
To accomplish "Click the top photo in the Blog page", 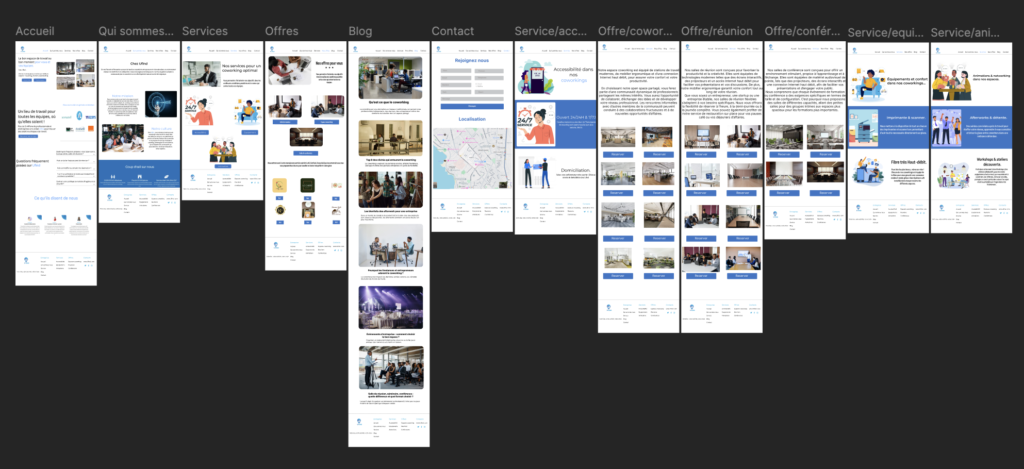I will pyautogui.click(x=390, y=78).
